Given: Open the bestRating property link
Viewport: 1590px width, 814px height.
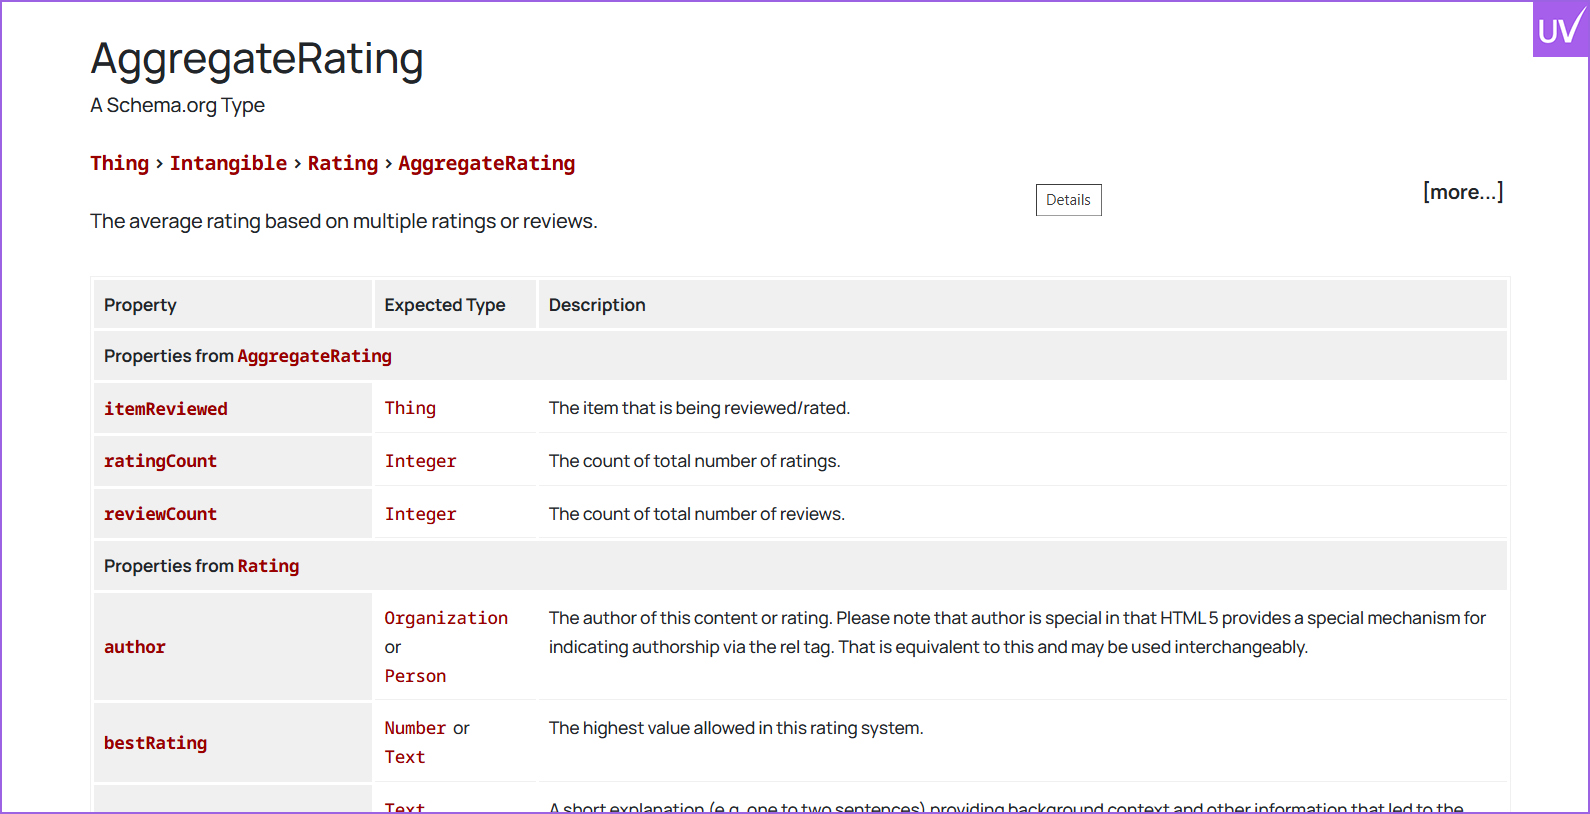Looking at the screenshot, I should click(156, 743).
